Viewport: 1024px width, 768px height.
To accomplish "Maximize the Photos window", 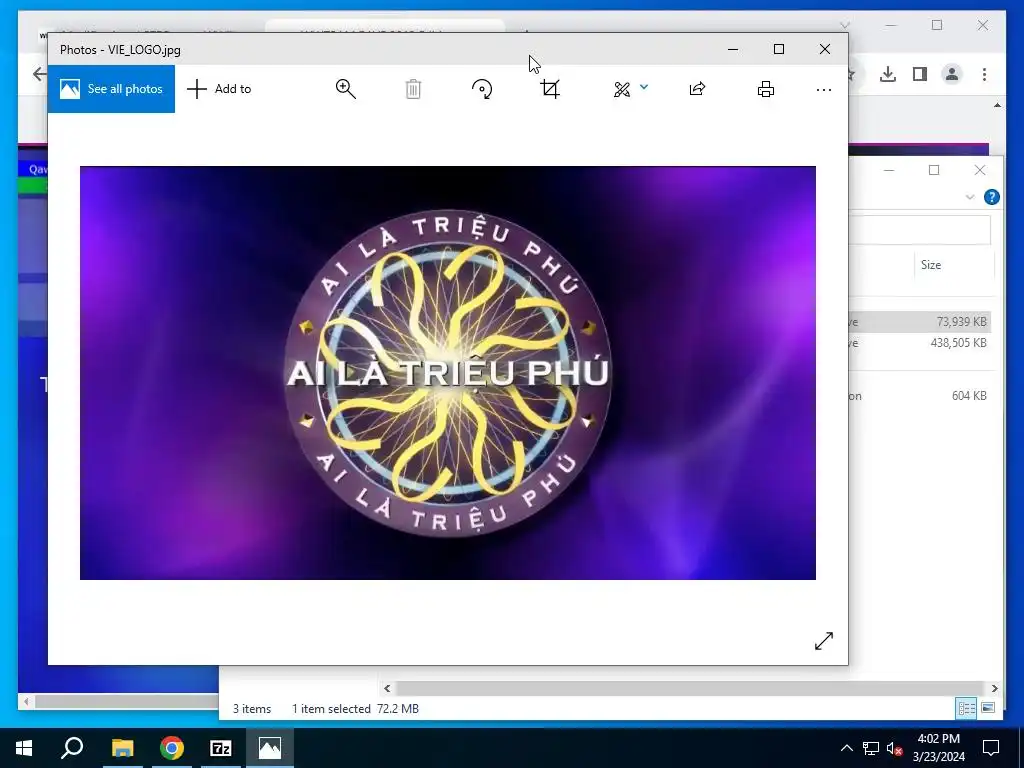I will click(779, 49).
